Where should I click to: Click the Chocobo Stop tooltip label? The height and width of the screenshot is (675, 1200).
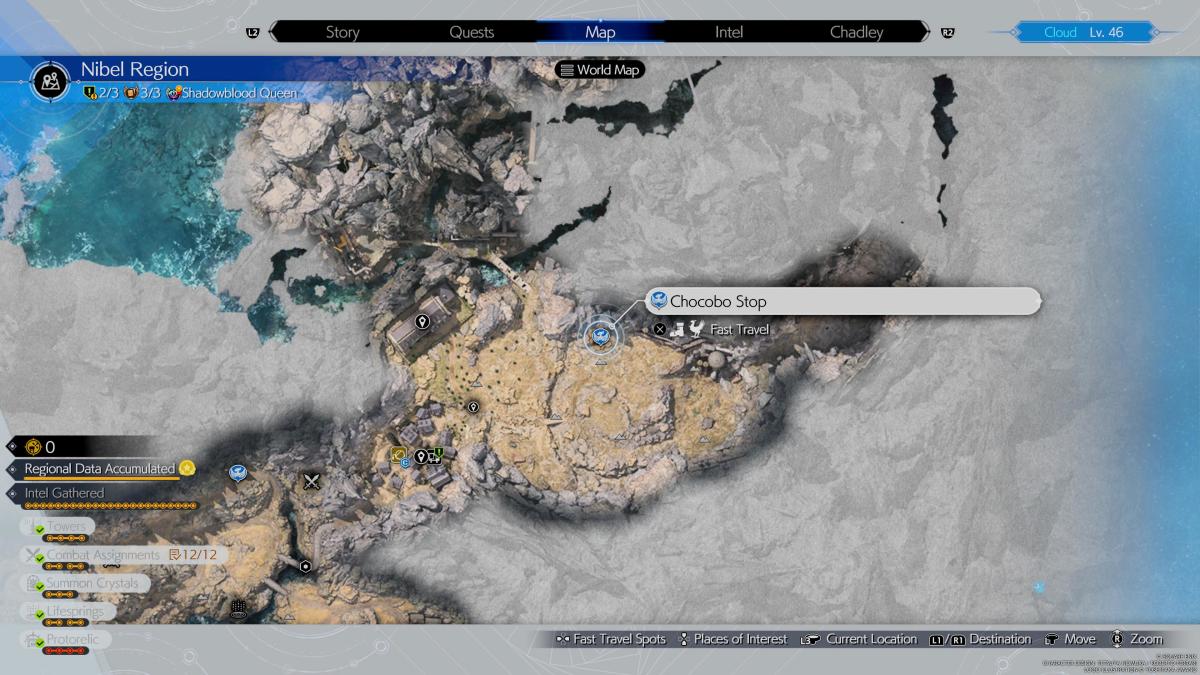(x=843, y=301)
